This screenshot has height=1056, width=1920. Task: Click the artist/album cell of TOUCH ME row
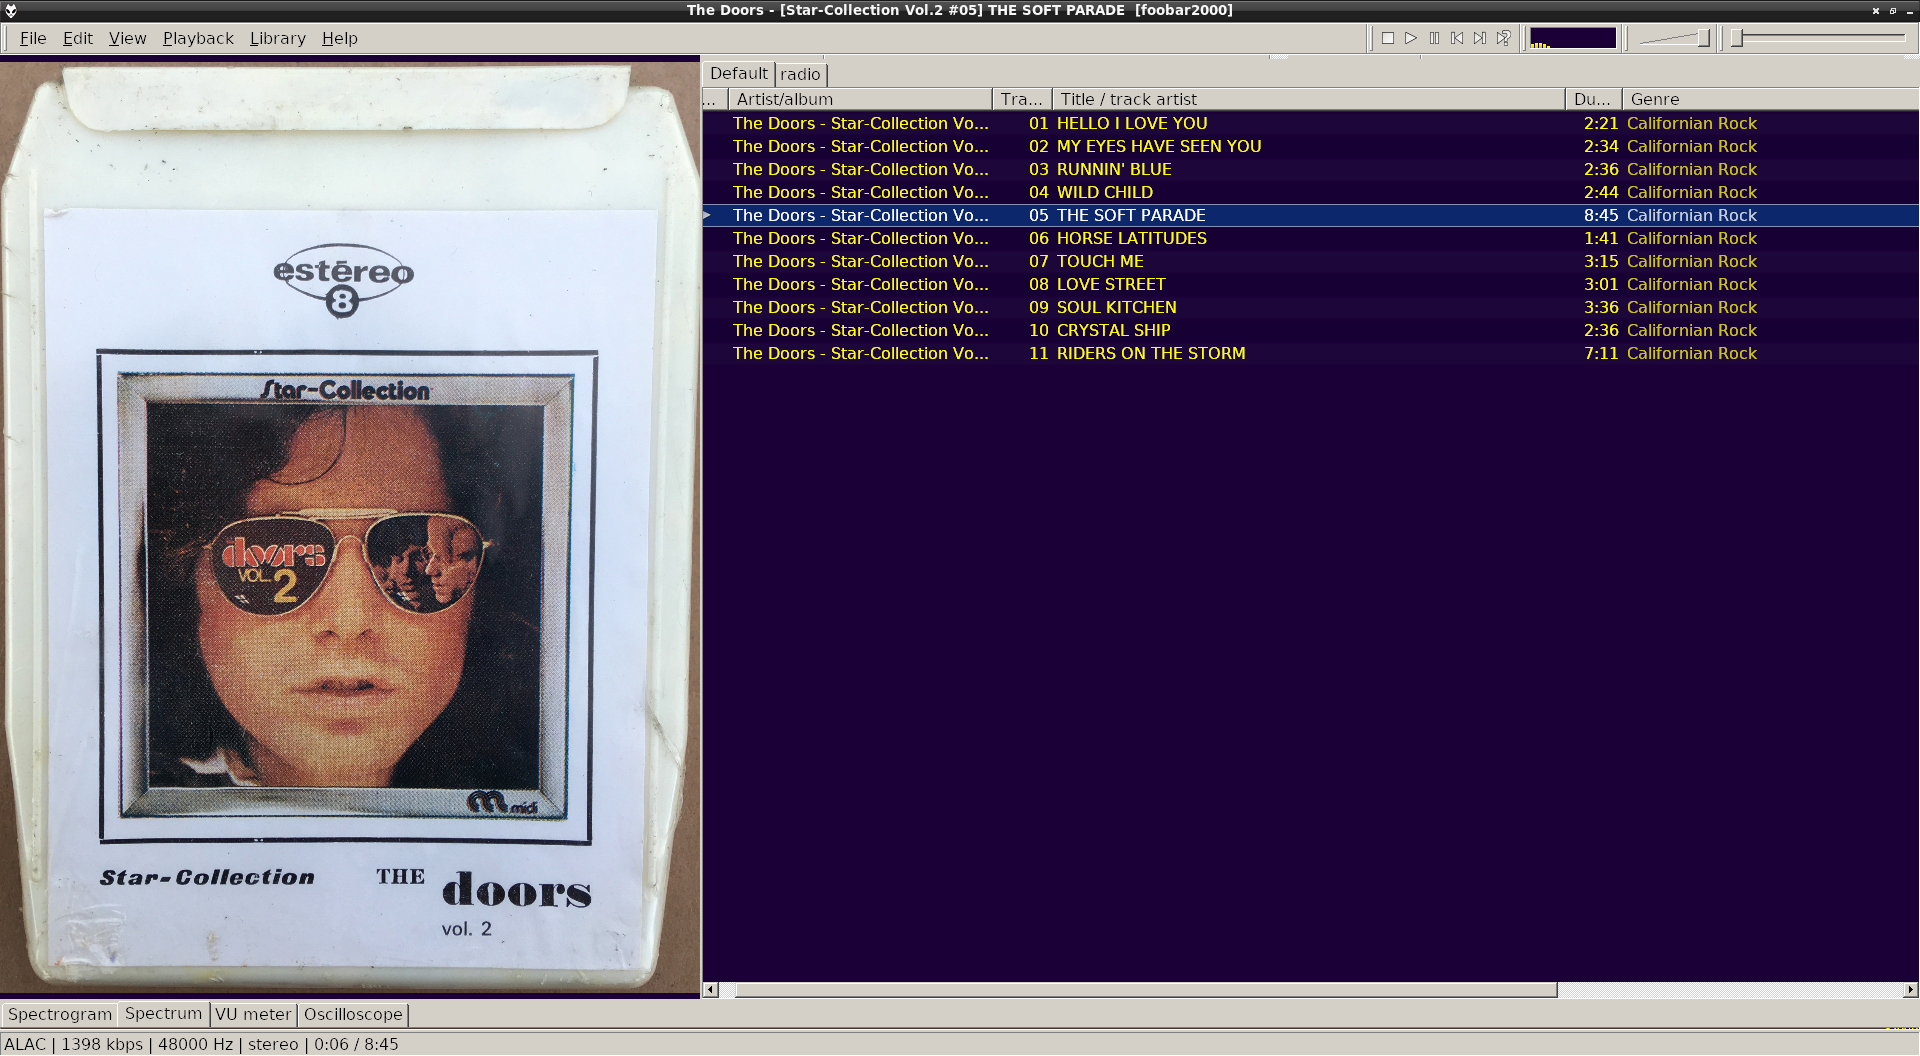tap(860, 261)
